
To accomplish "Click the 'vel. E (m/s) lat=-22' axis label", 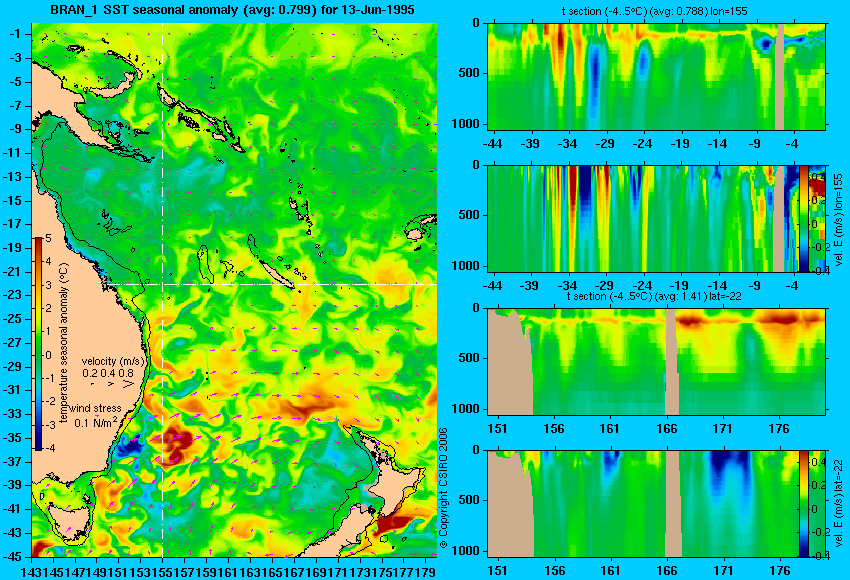I will [838, 504].
